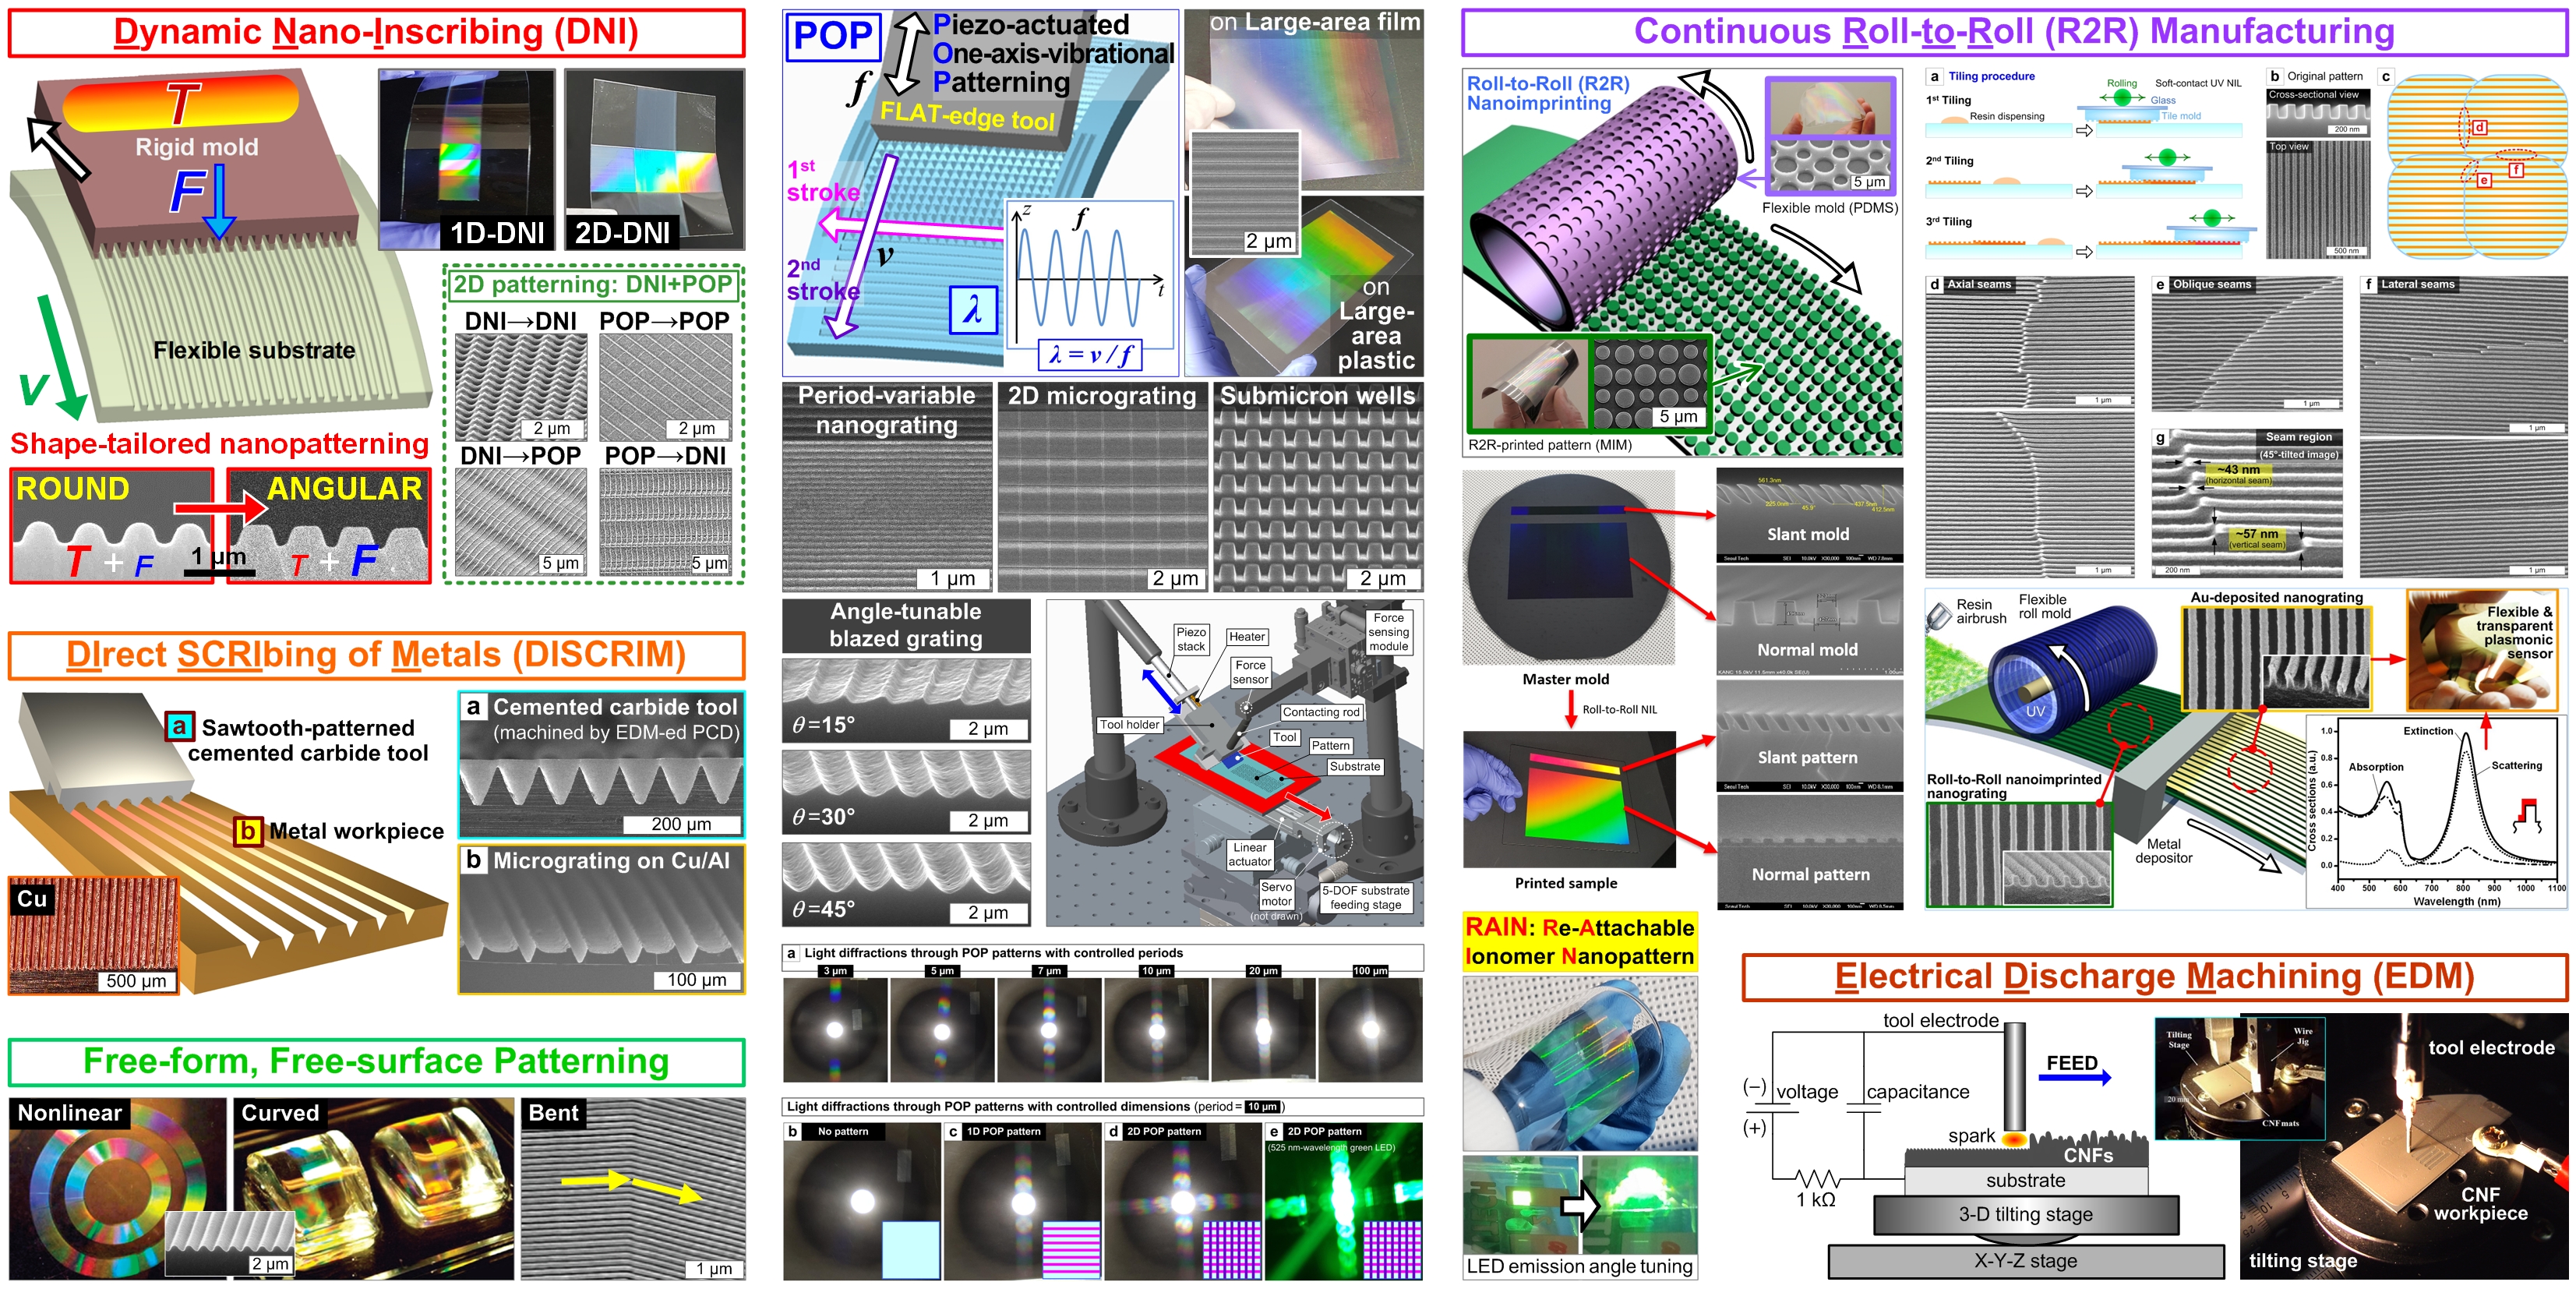
Task: Open the 2D micrograting micrograph
Action: pos(1103,487)
